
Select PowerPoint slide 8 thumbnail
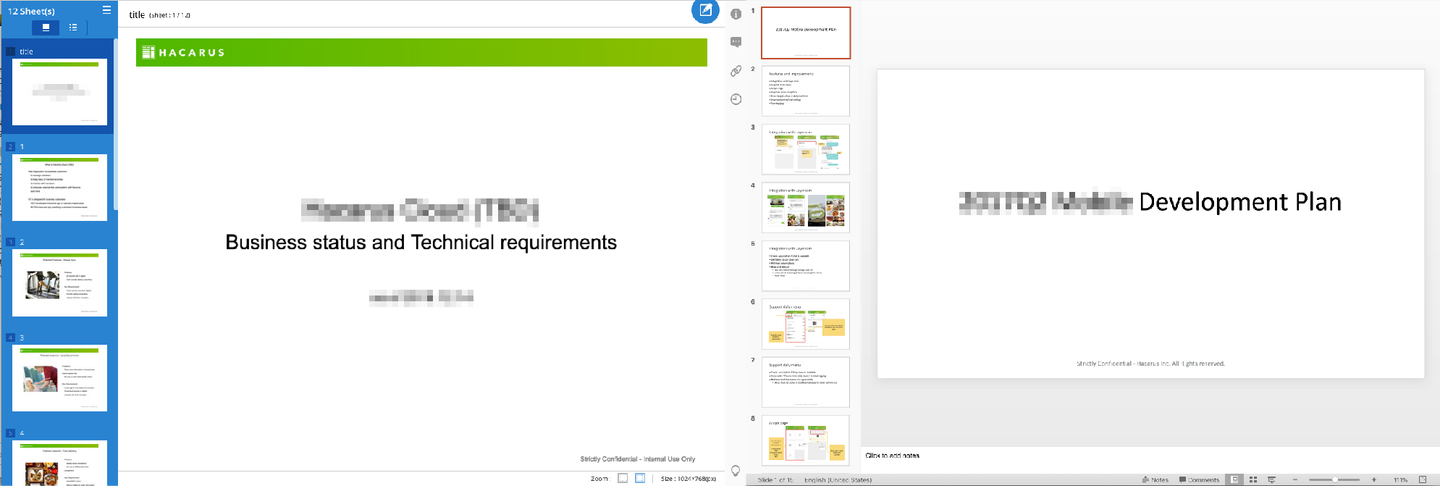pos(806,440)
